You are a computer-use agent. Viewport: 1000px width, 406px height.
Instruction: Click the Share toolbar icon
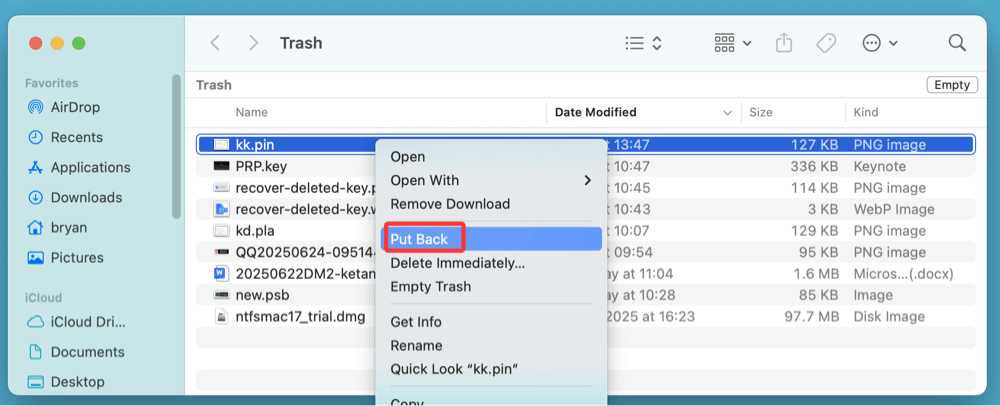(784, 43)
